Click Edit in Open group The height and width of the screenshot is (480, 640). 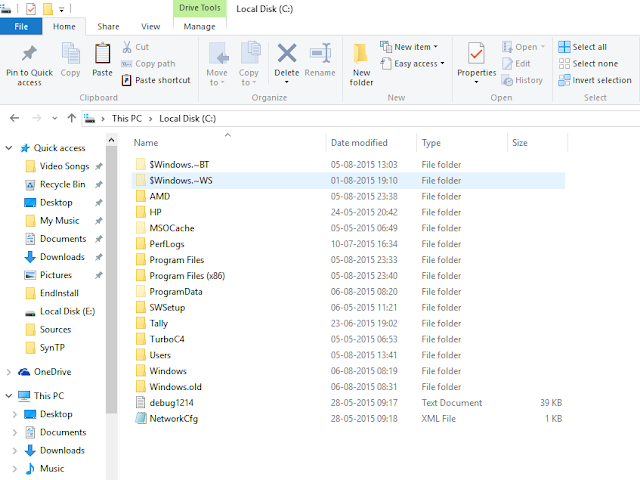click(x=516, y=64)
